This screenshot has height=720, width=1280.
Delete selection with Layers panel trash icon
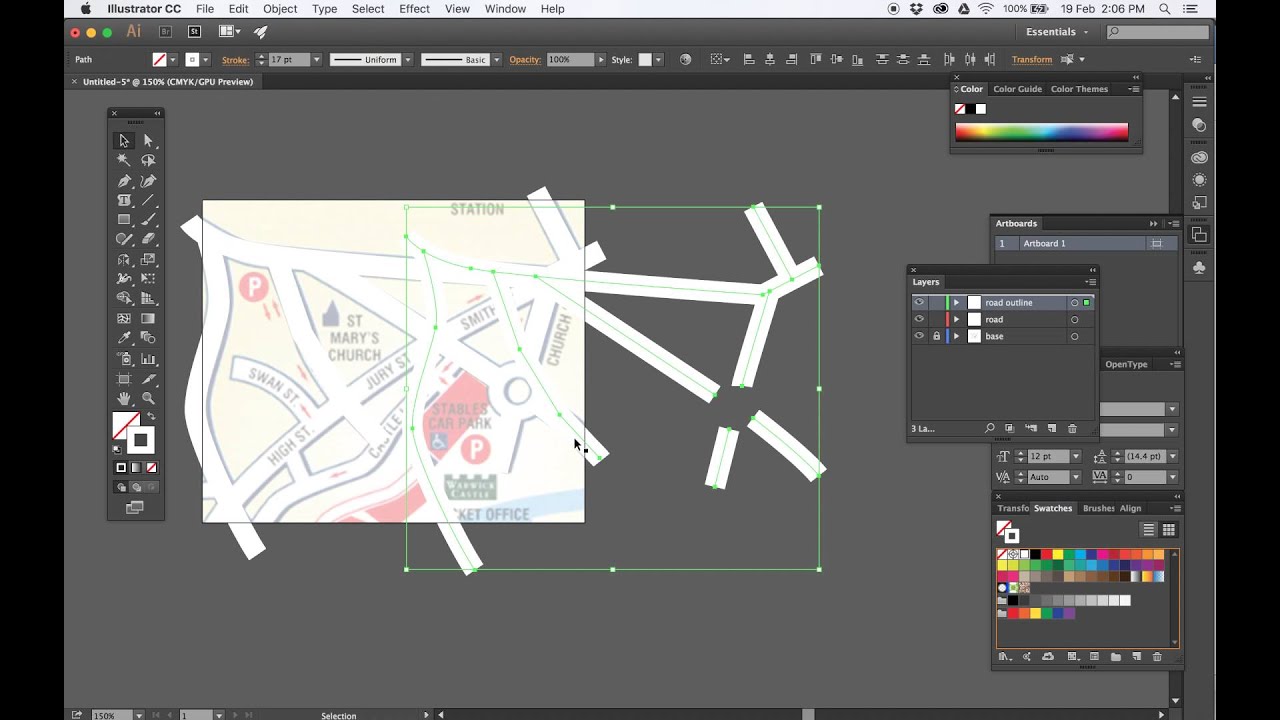click(1072, 428)
